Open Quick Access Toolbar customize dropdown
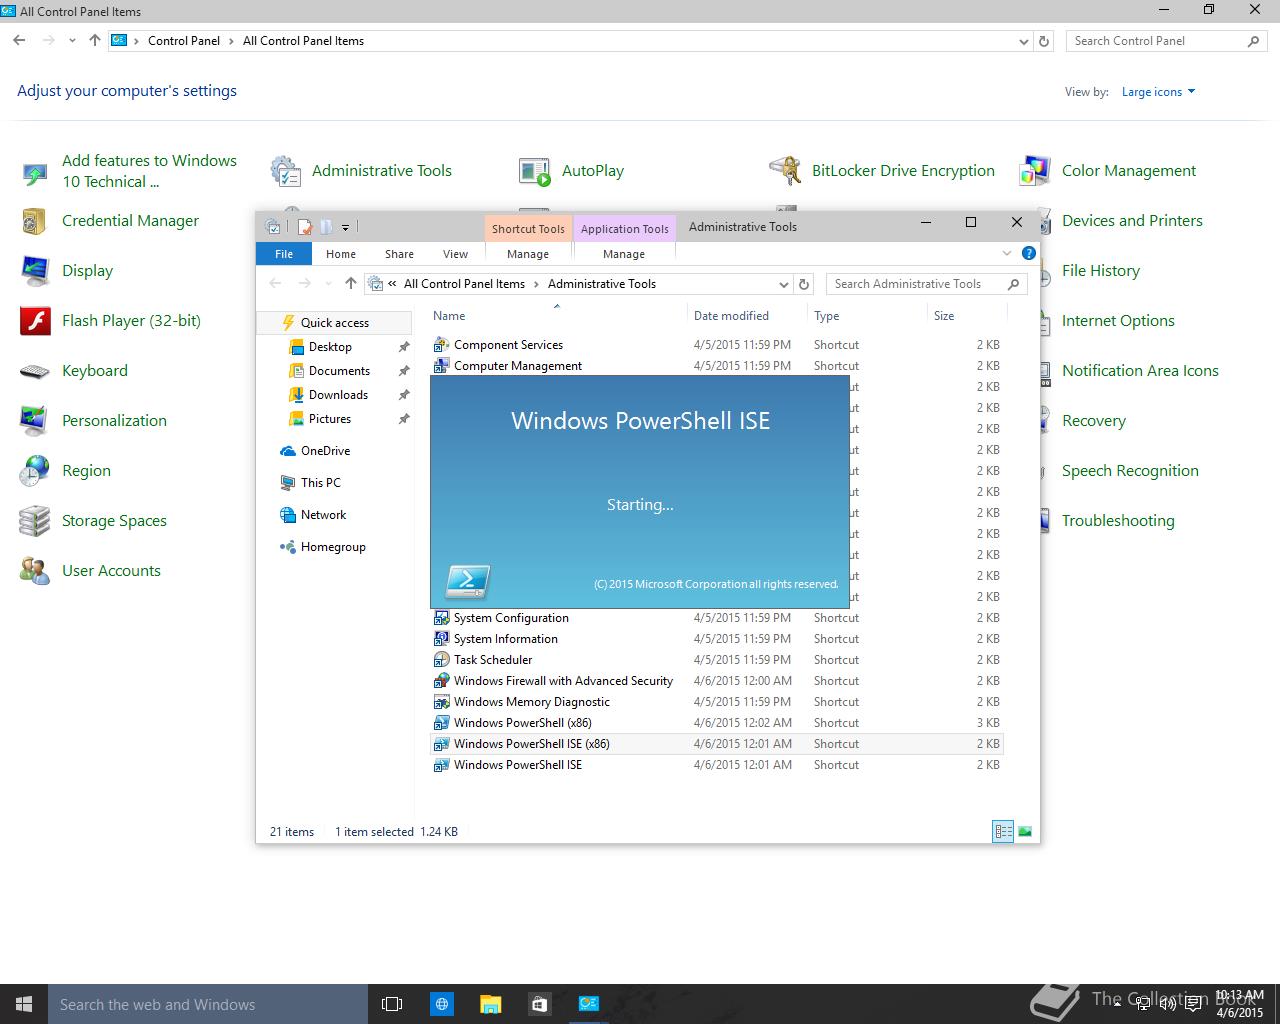 (346, 227)
